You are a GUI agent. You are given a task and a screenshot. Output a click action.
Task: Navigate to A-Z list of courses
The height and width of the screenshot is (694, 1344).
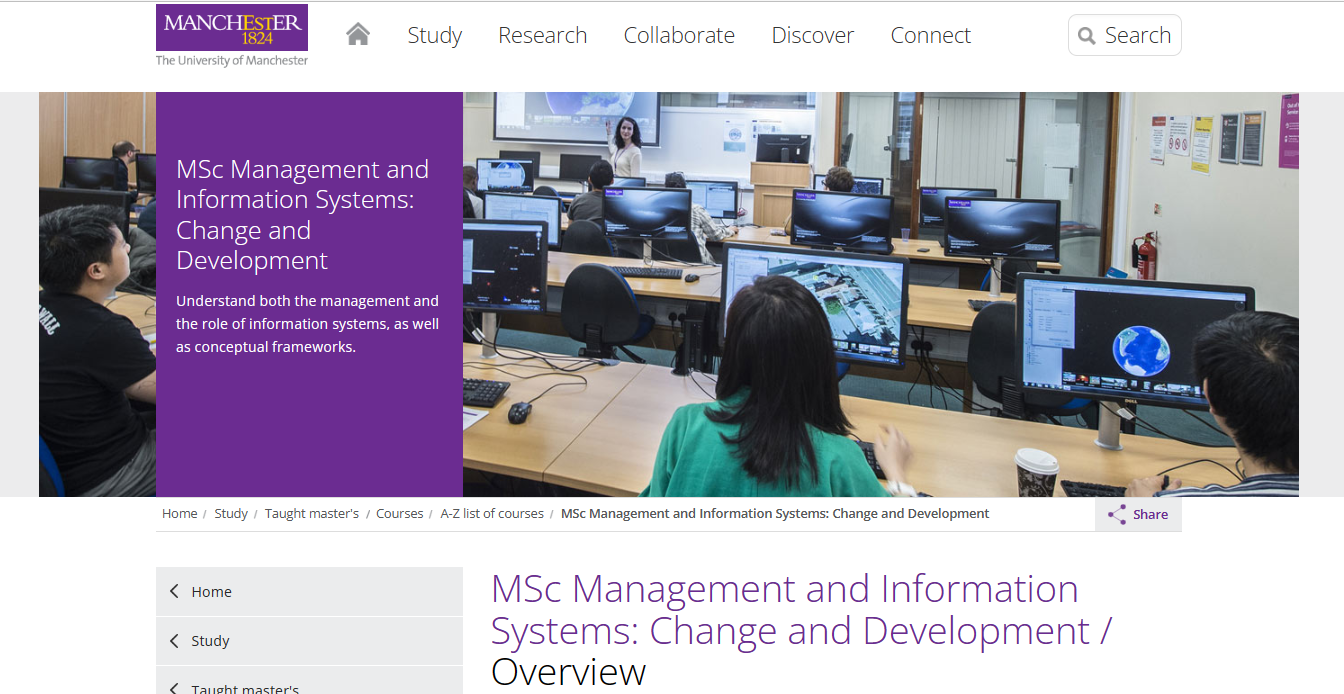[x=492, y=514]
